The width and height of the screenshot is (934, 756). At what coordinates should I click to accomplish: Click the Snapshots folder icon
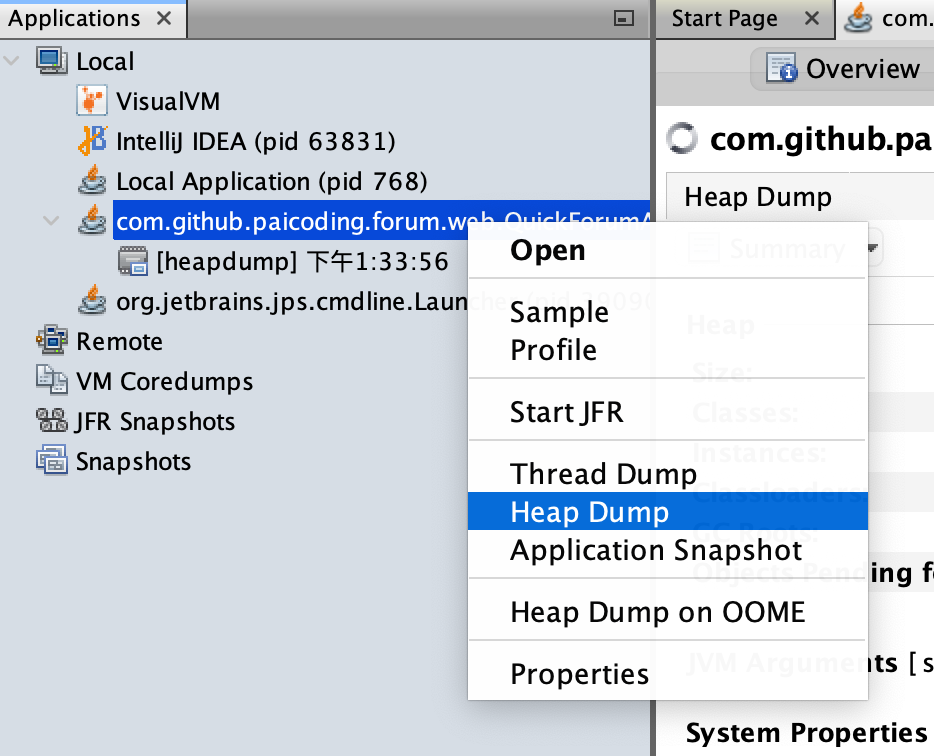point(52,461)
